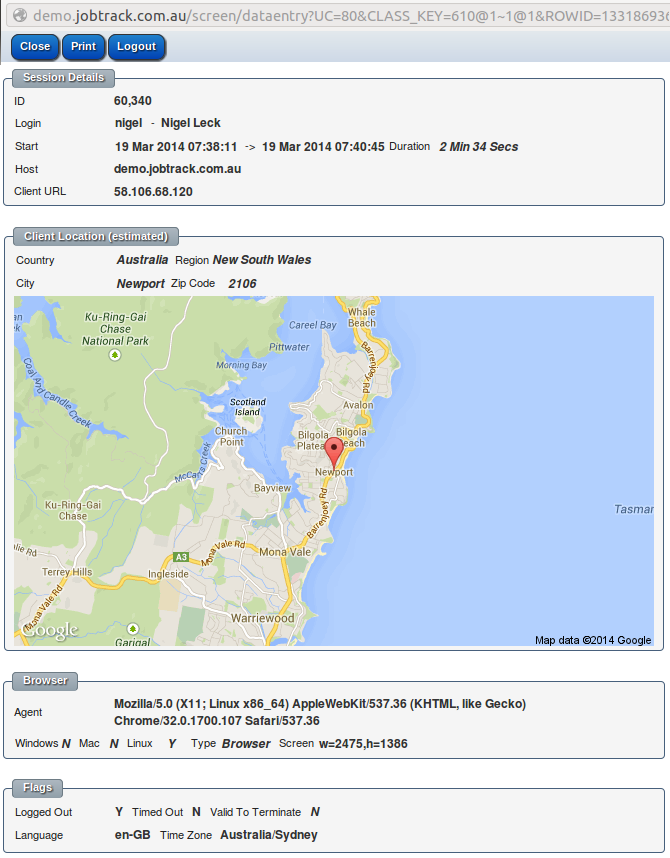The image size is (670, 858).
Task: Click the Session Details section header
Action: [x=64, y=77]
